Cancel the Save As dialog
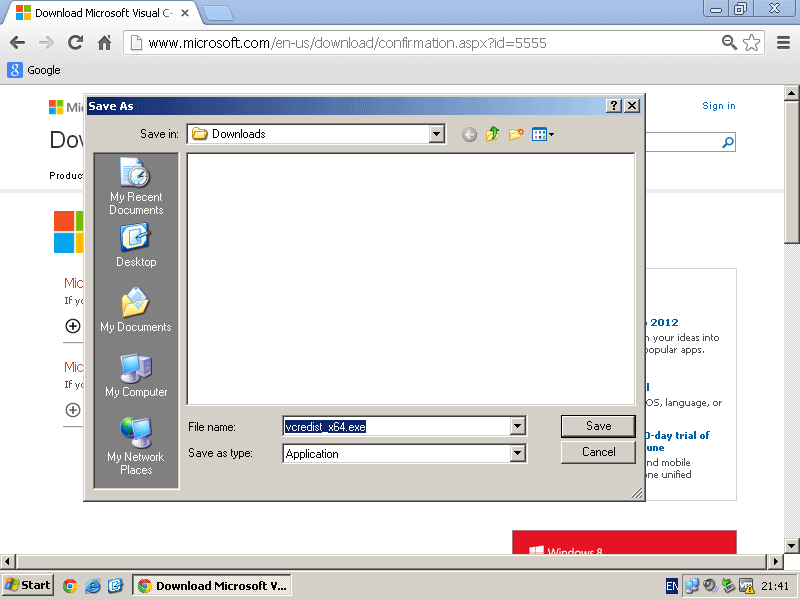The width and height of the screenshot is (800, 600). pos(598,452)
